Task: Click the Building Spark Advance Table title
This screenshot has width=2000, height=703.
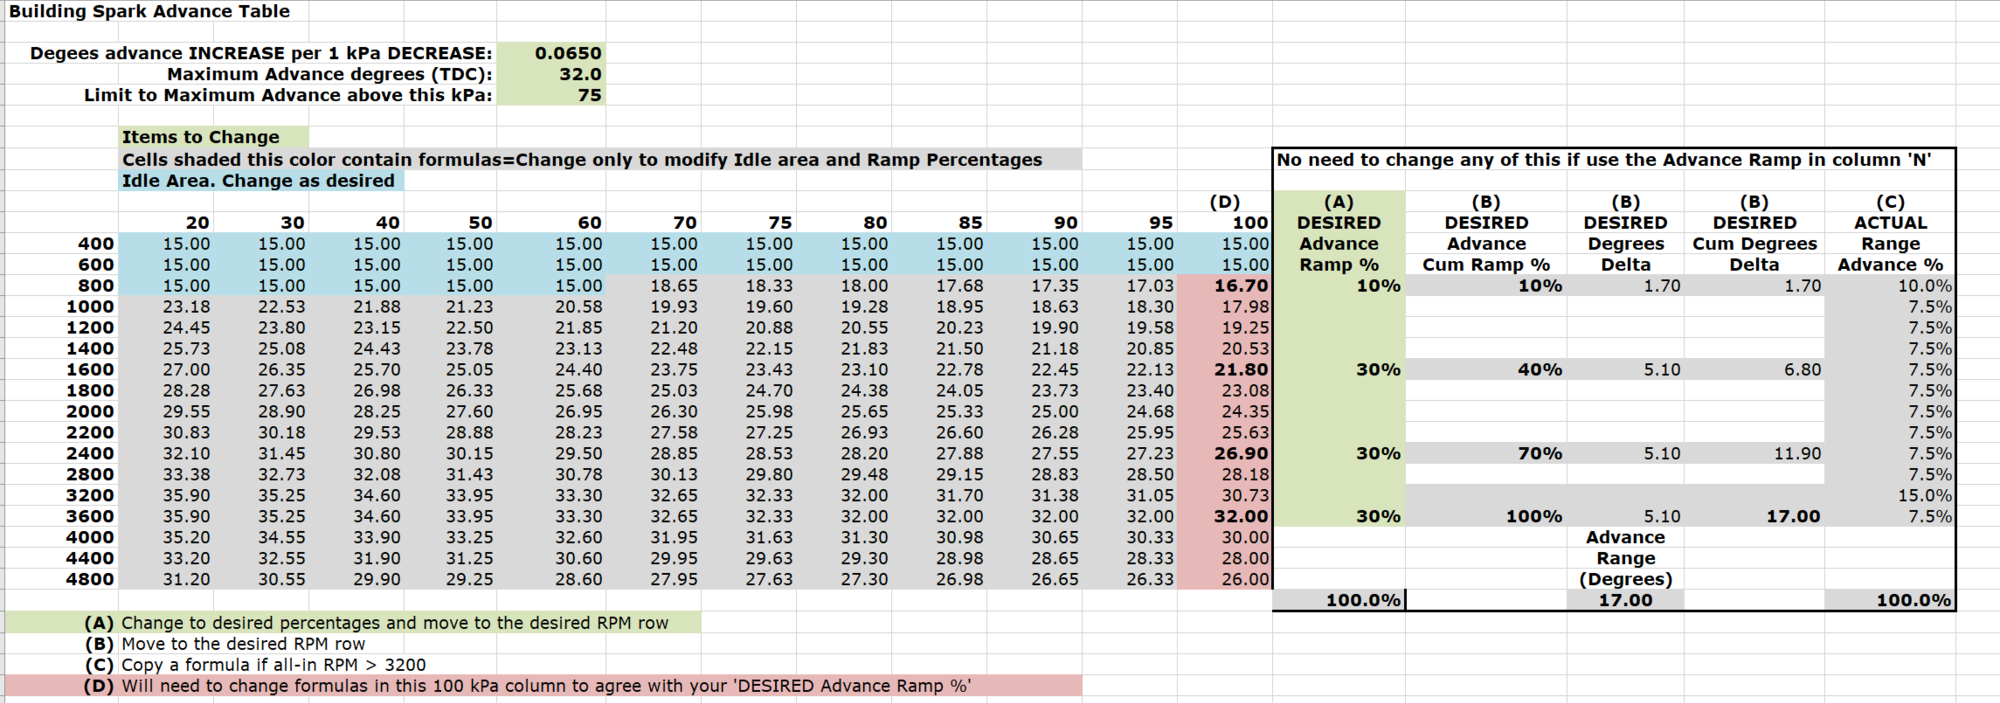Action: pyautogui.click(x=149, y=11)
